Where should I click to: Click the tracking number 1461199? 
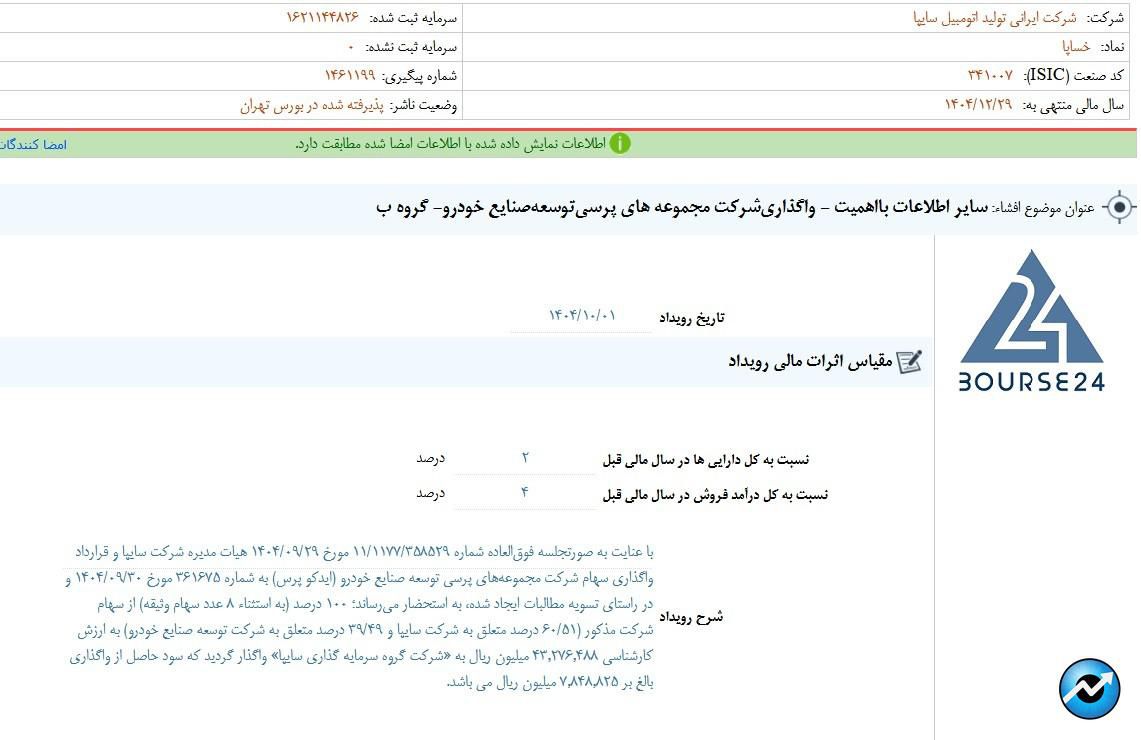pyautogui.click(x=350, y=76)
